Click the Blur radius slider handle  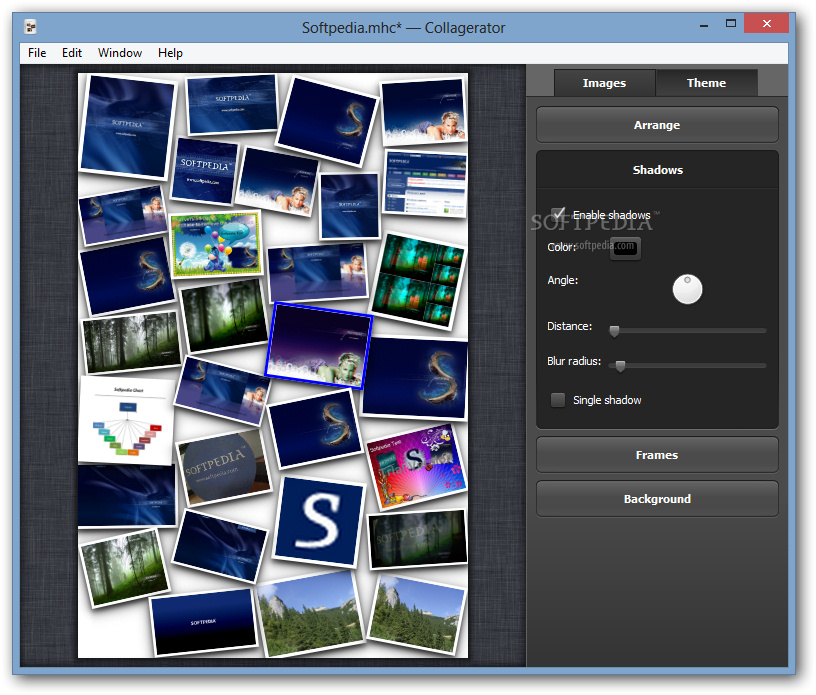point(620,366)
